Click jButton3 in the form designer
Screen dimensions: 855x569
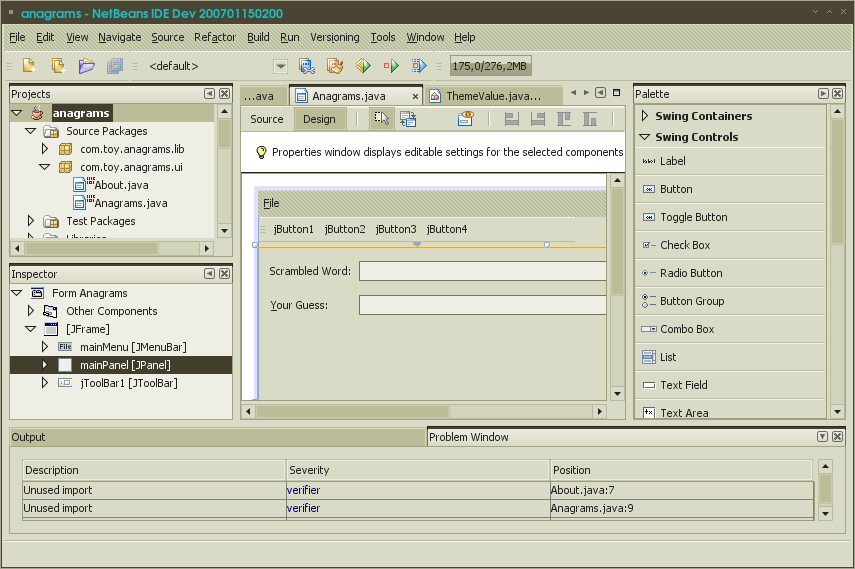pos(396,229)
